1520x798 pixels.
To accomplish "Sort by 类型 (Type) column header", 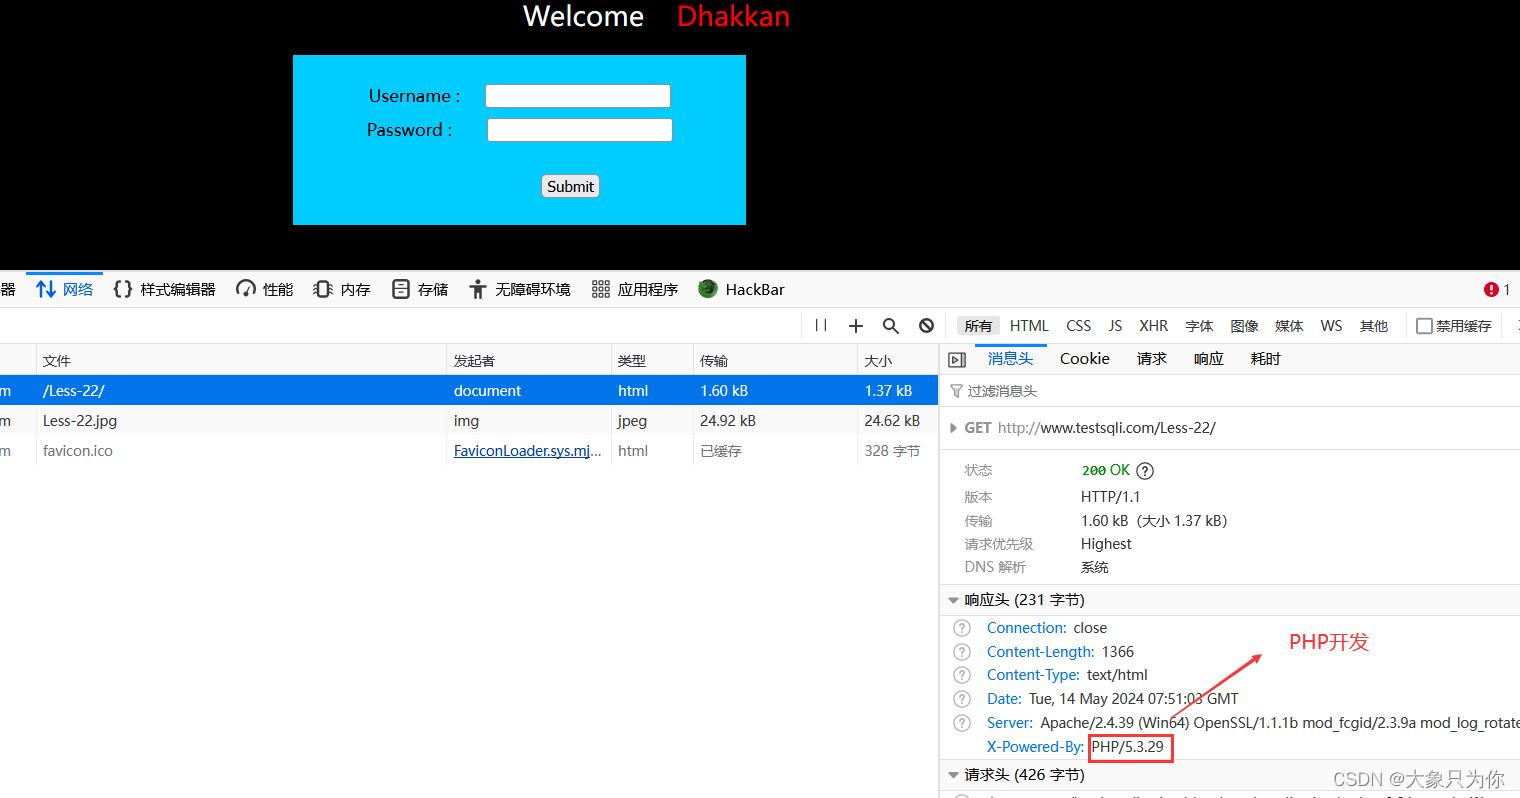I will pyautogui.click(x=652, y=360).
